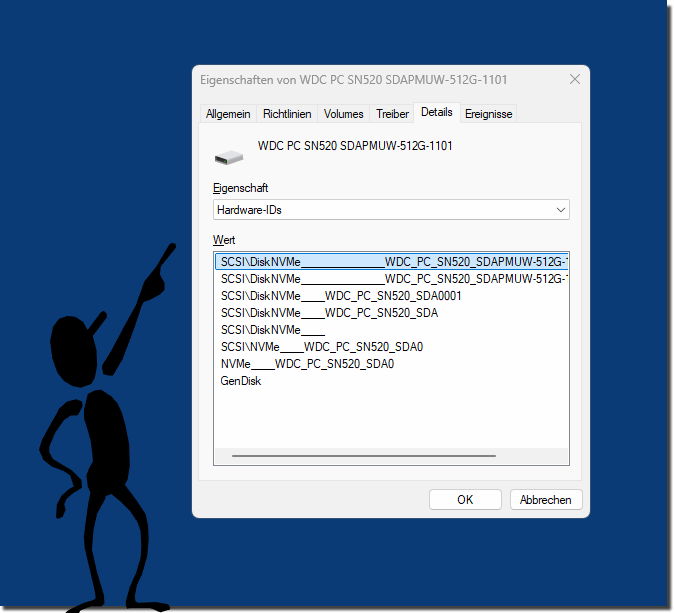Select the WDC_PC_SN520_SDA0001 row
The image size is (674, 613).
point(391,296)
